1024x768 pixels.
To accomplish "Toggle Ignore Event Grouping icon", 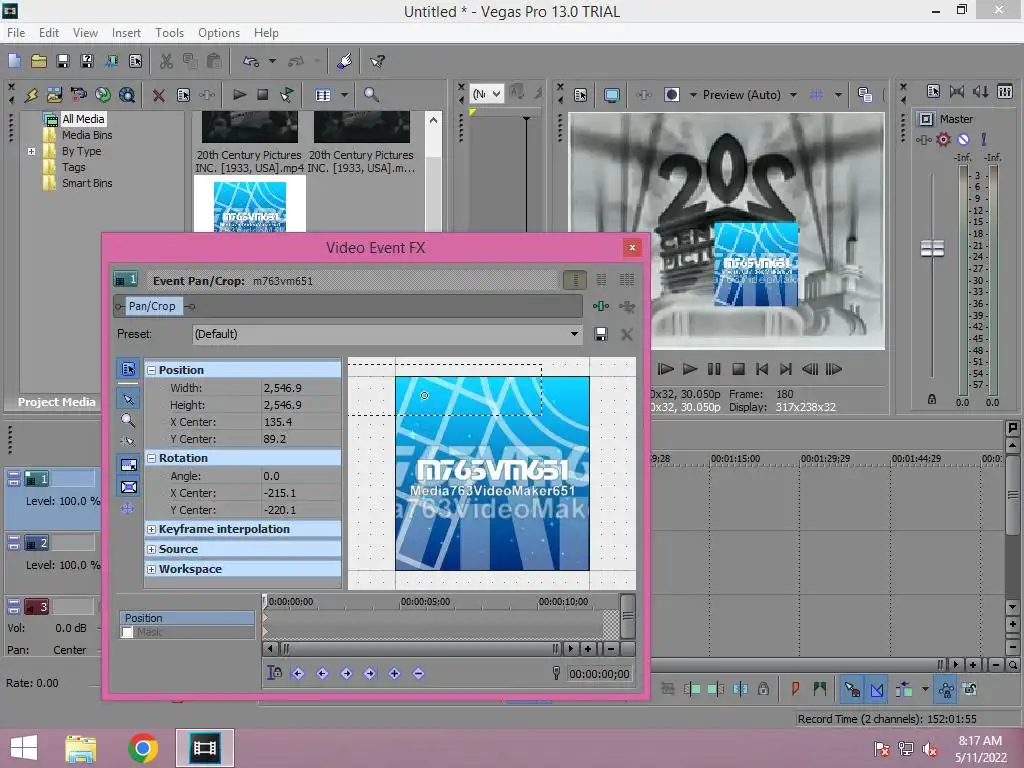I will click(x=970, y=689).
